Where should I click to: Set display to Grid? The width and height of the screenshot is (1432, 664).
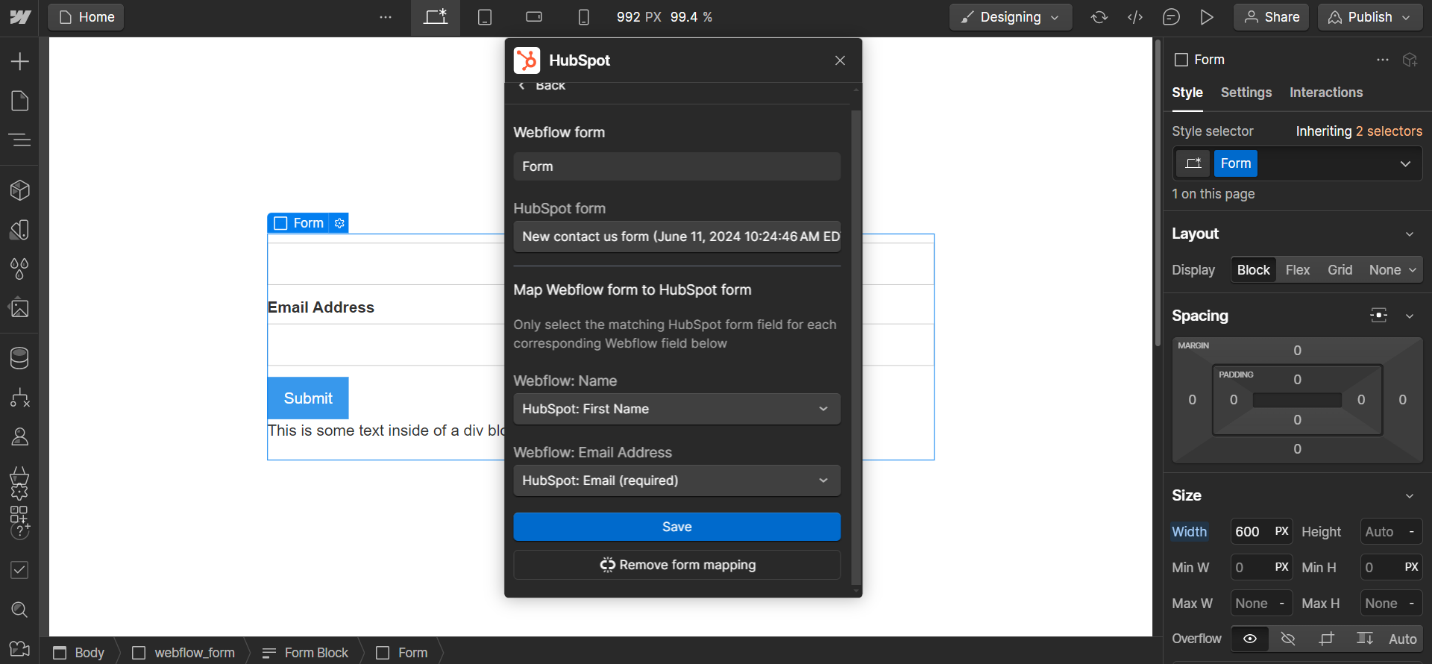point(1340,270)
